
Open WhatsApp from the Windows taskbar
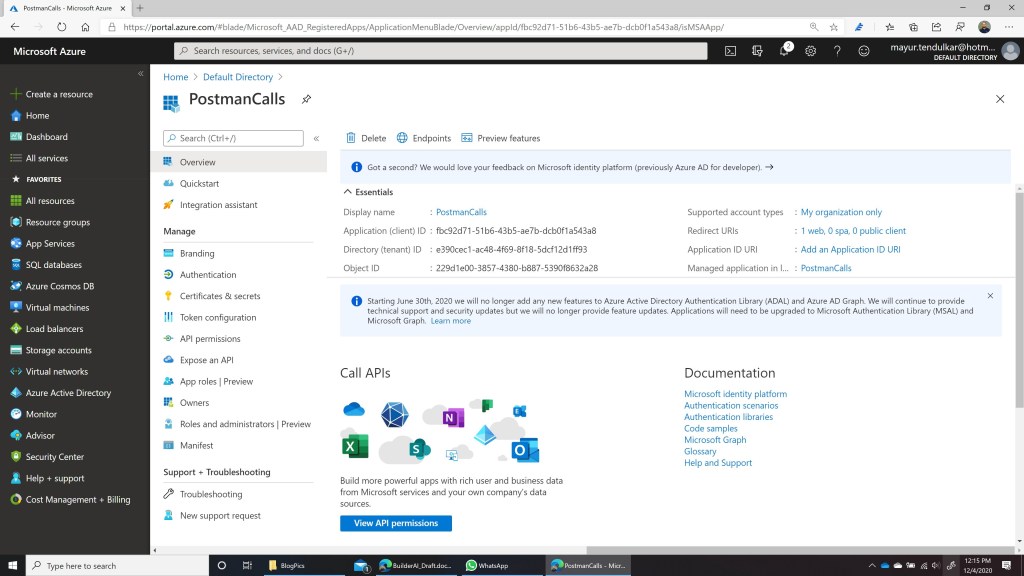(x=487, y=566)
